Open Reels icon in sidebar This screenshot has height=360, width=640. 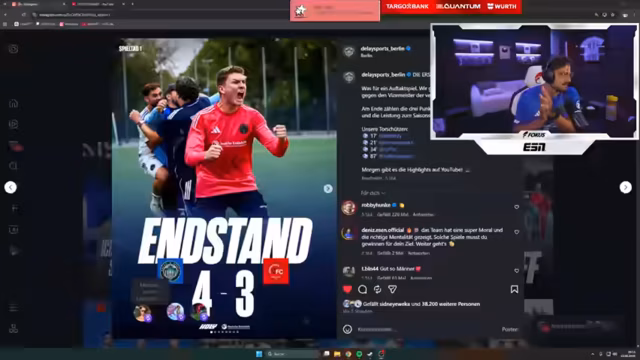point(13,124)
